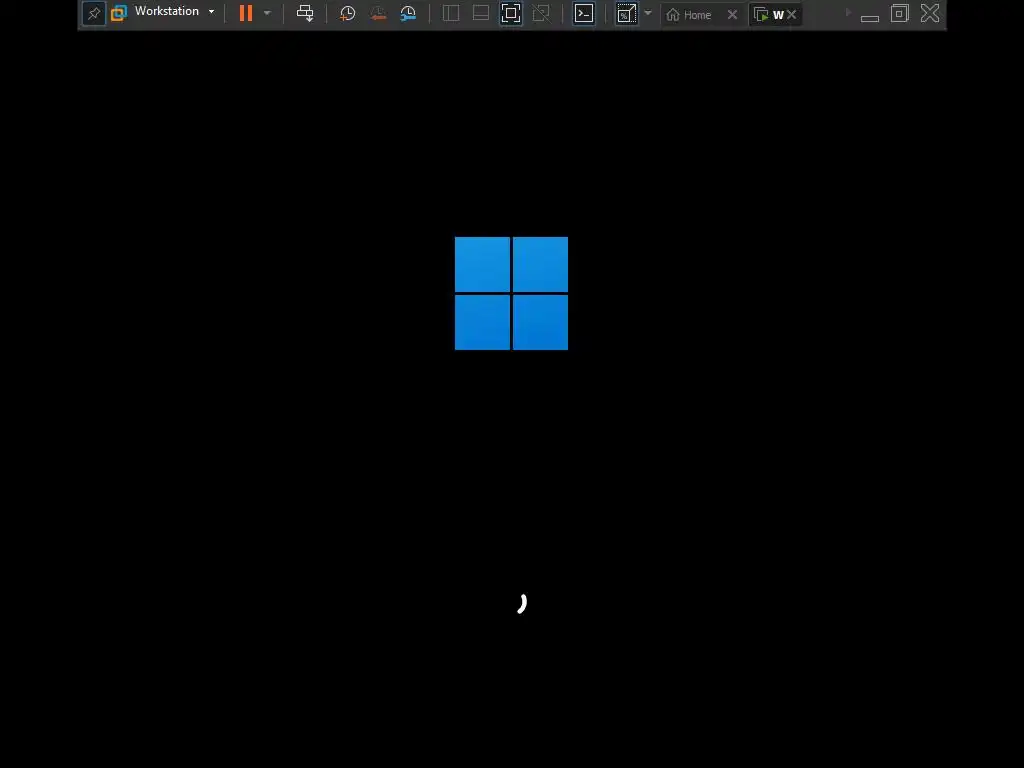The height and width of the screenshot is (768, 1024).
Task: Open the console view icon
Action: [x=584, y=13]
